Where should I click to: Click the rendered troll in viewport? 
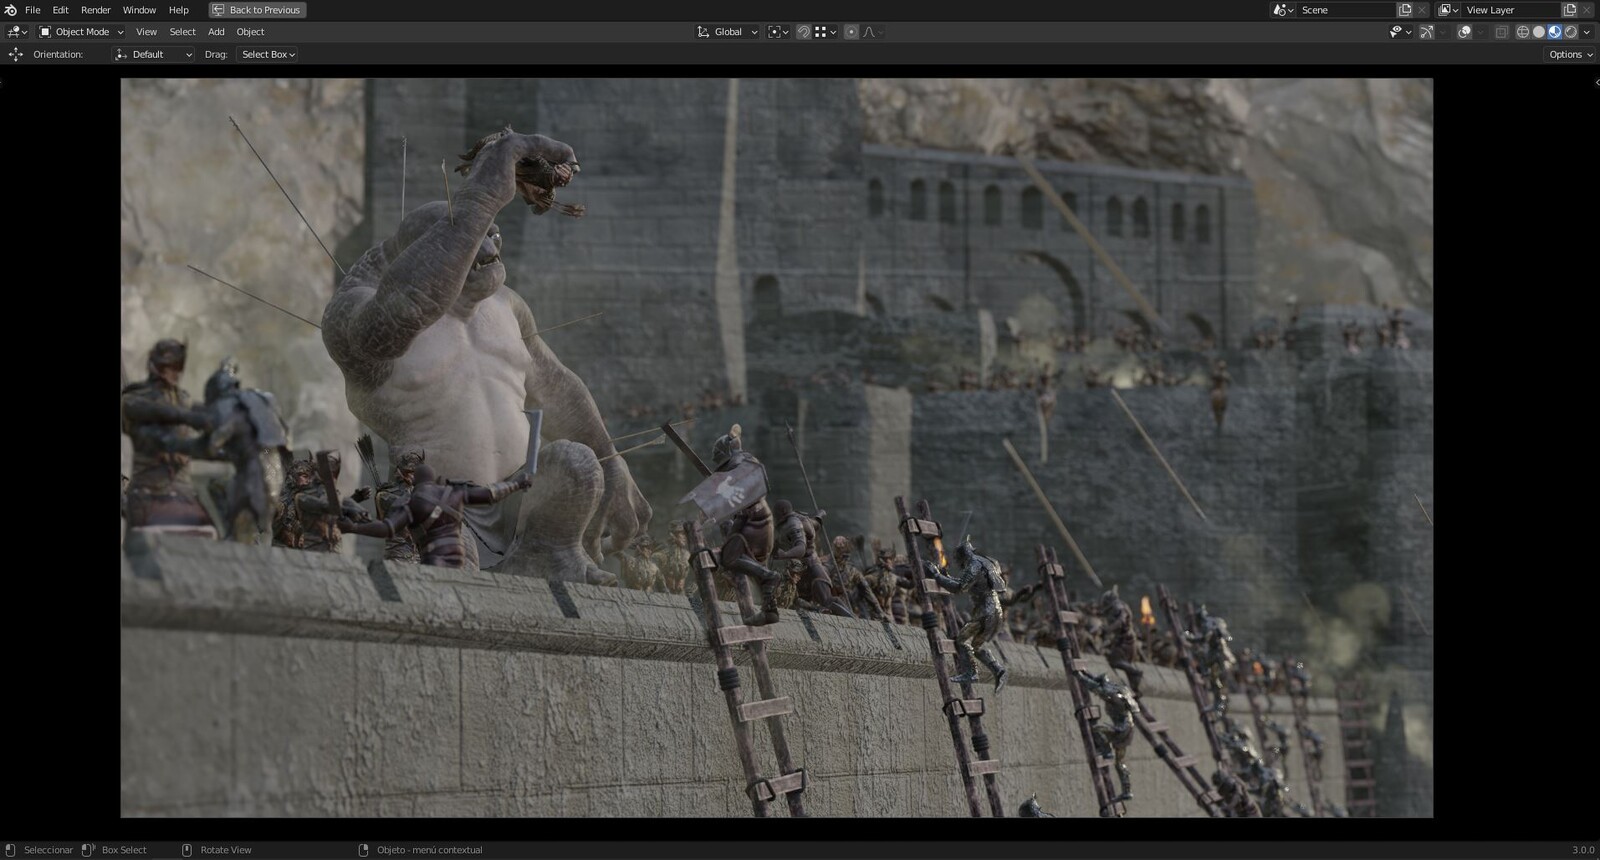point(470,360)
